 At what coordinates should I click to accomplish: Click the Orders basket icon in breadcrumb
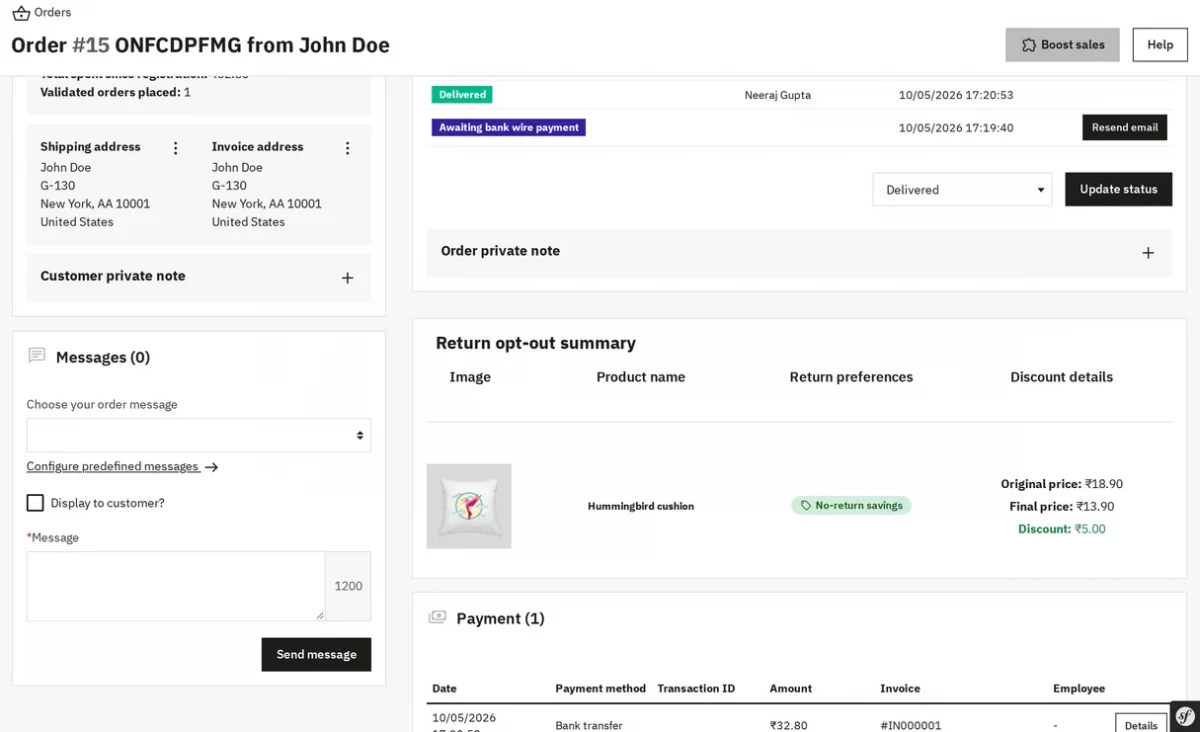[21, 13]
